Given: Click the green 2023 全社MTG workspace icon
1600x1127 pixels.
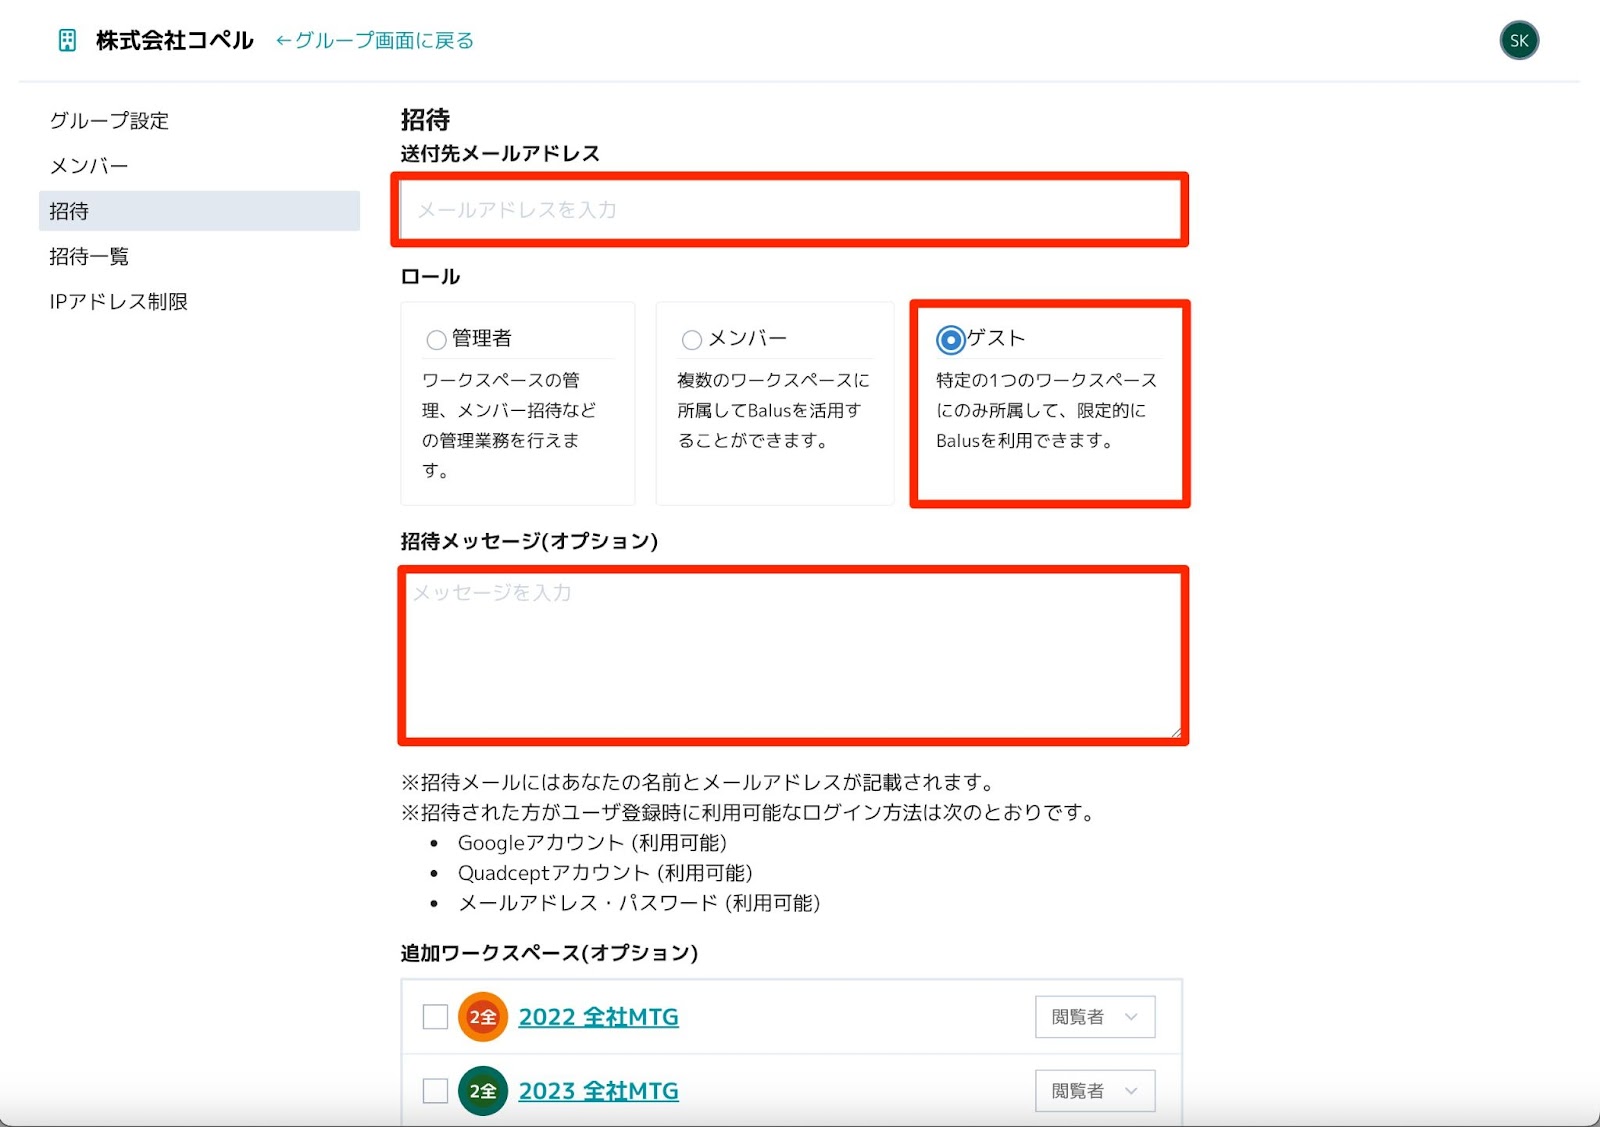Looking at the screenshot, I should pos(483,1091).
